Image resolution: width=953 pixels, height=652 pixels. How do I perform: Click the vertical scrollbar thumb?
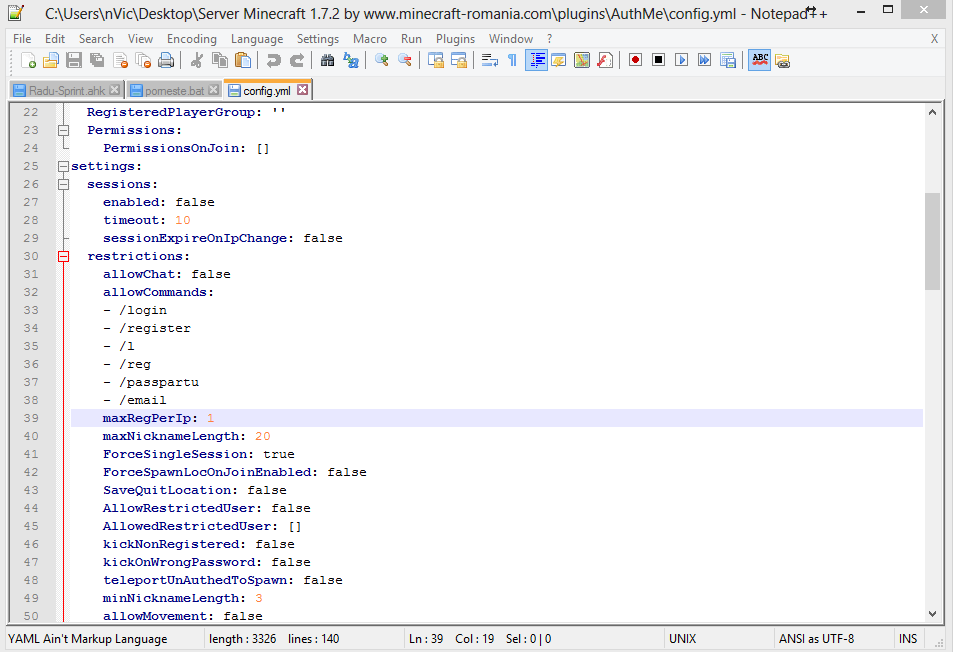[932, 241]
